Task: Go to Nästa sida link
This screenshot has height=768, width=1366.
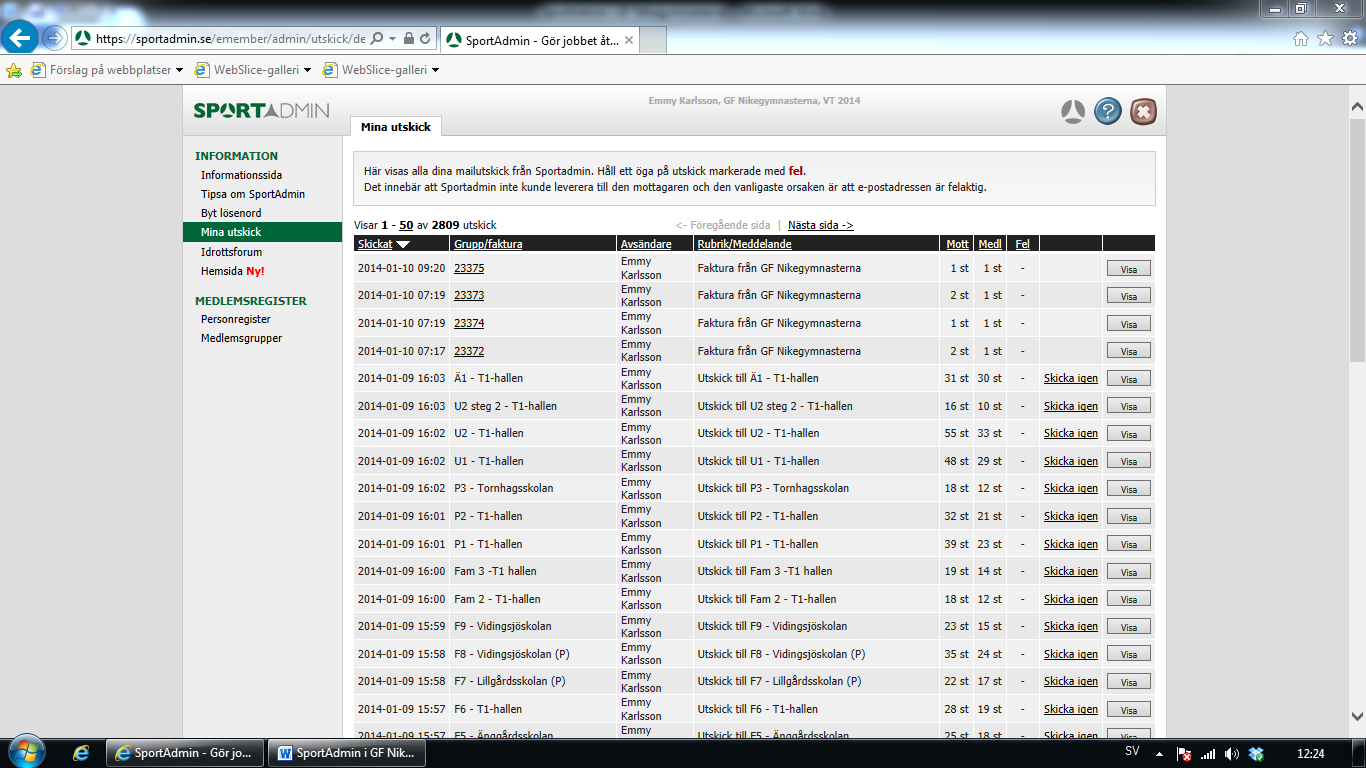Action: point(821,225)
